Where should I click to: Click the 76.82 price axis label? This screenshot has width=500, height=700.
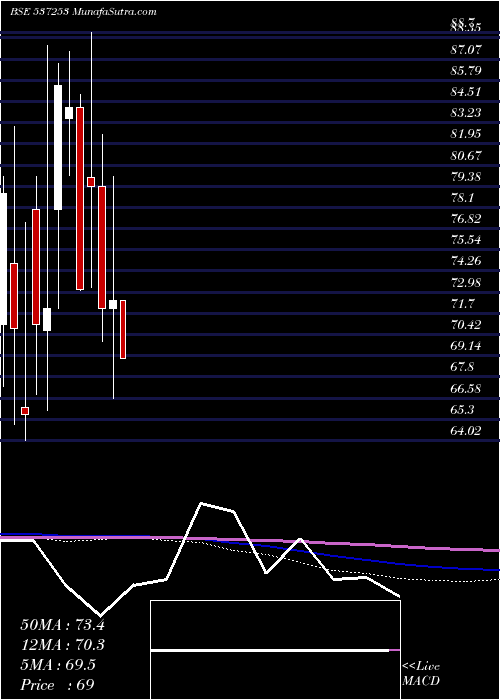[x=466, y=218]
